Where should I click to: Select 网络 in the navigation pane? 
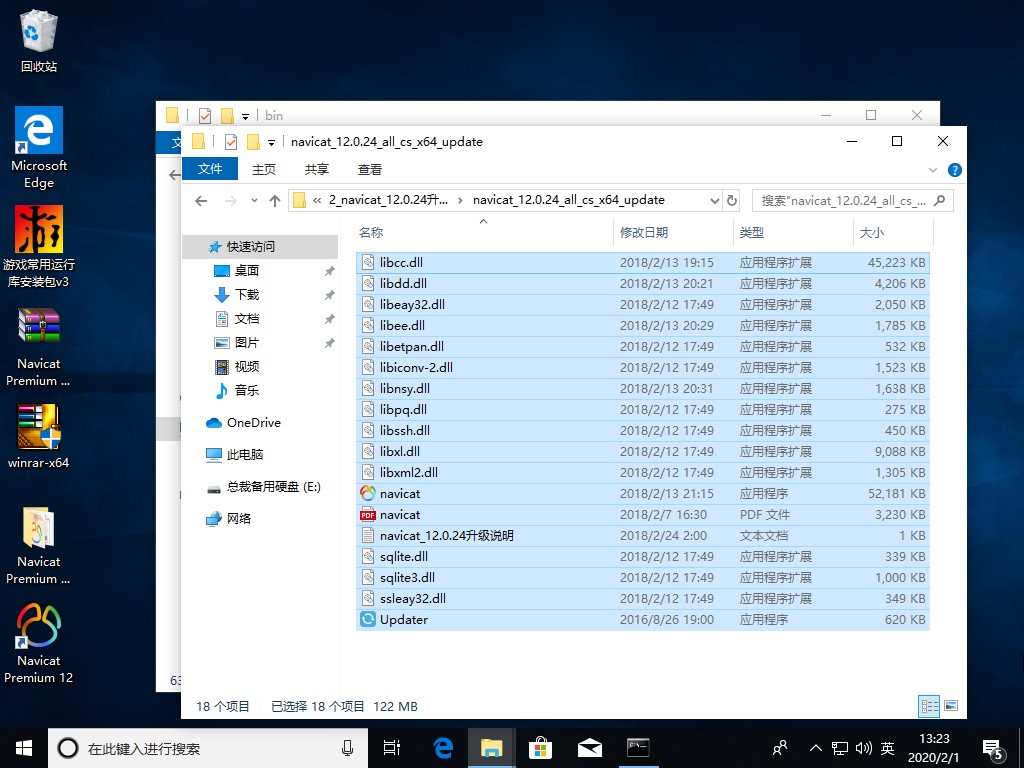point(239,519)
